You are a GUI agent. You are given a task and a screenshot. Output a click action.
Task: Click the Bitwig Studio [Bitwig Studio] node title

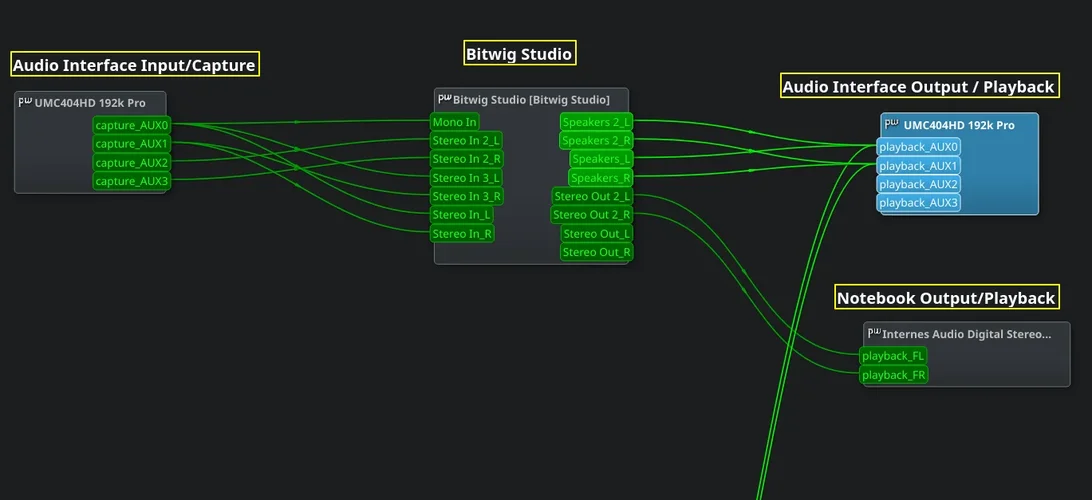[x=531, y=100]
